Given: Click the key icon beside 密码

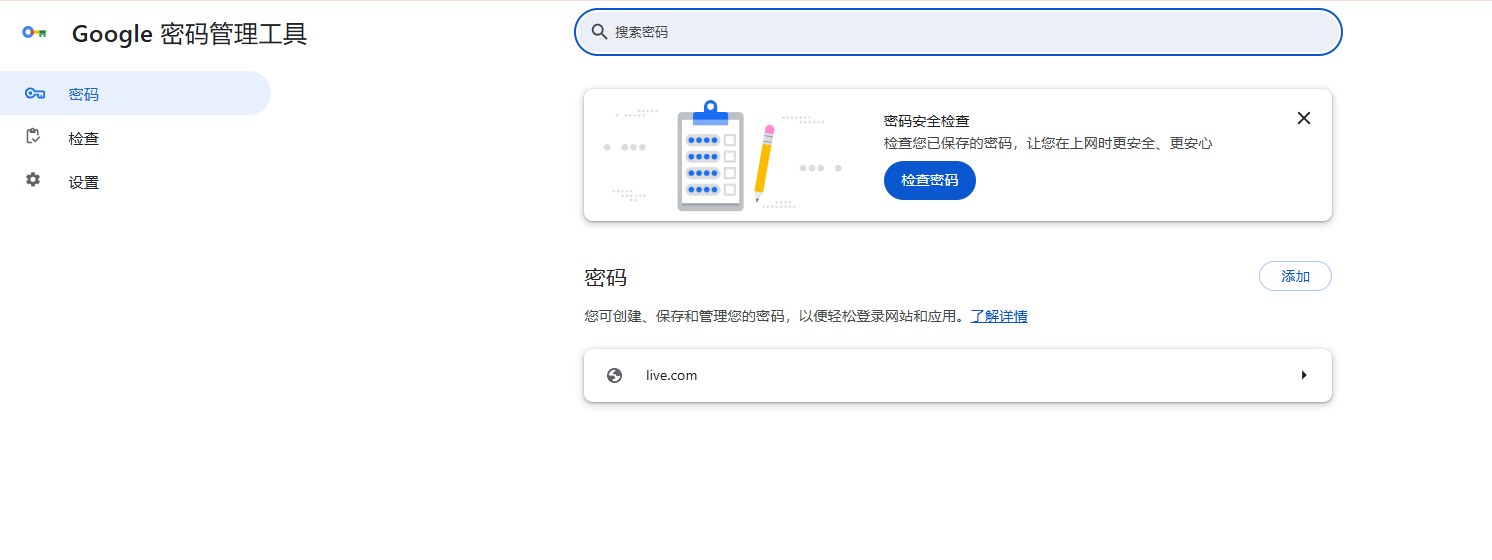Looking at the screenshot, I should click(x=35, y=94).
